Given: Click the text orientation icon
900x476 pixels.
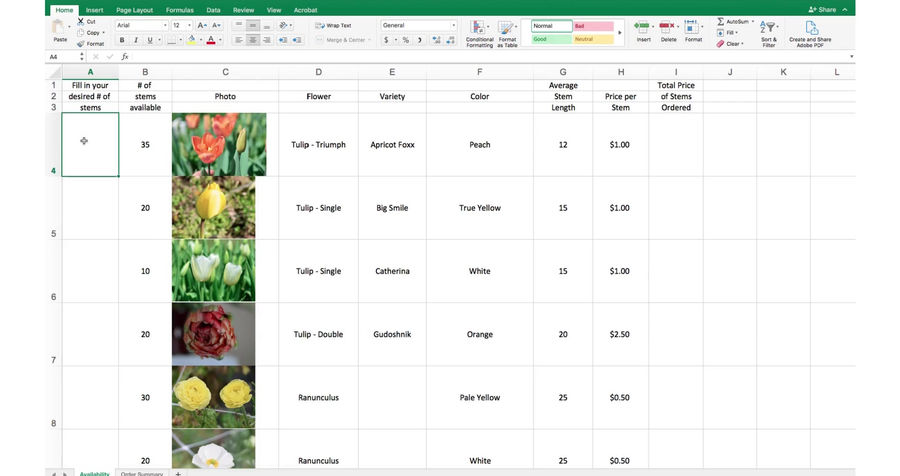Looking at the screenshot, I should click(x=283, y=25).
